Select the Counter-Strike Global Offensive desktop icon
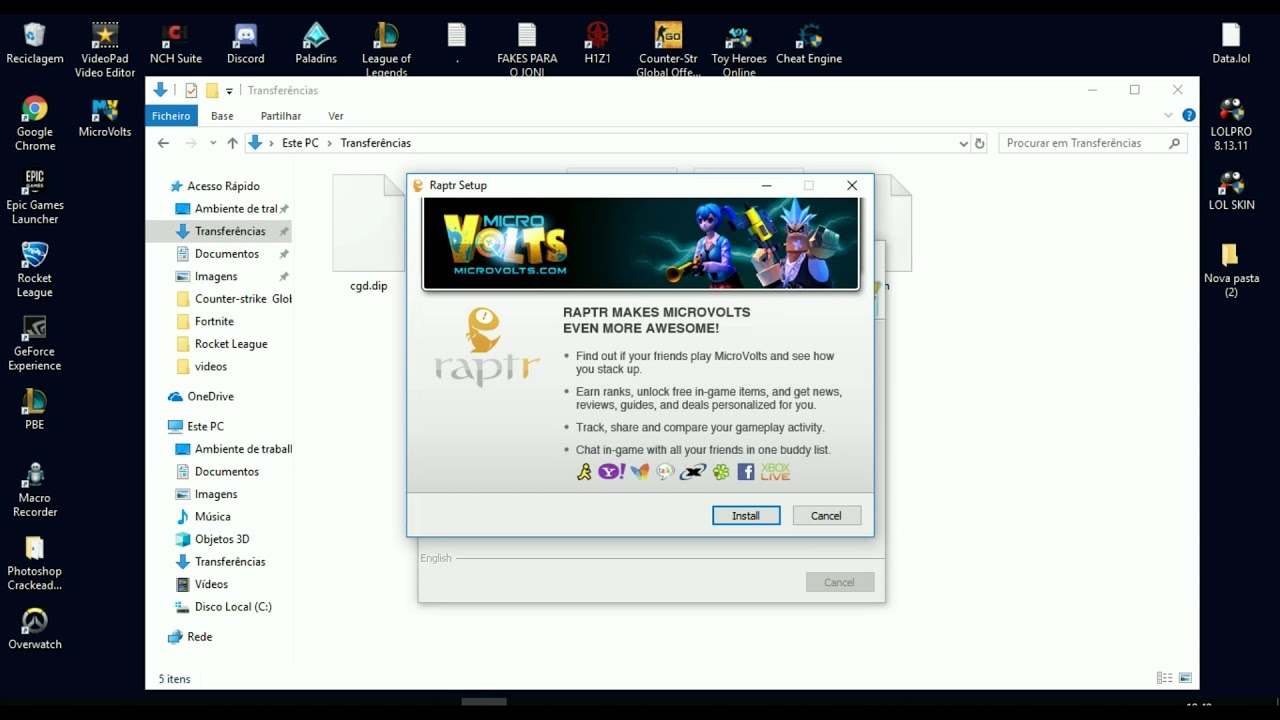The image size is (1280, 720). click(x=668, y=50)
